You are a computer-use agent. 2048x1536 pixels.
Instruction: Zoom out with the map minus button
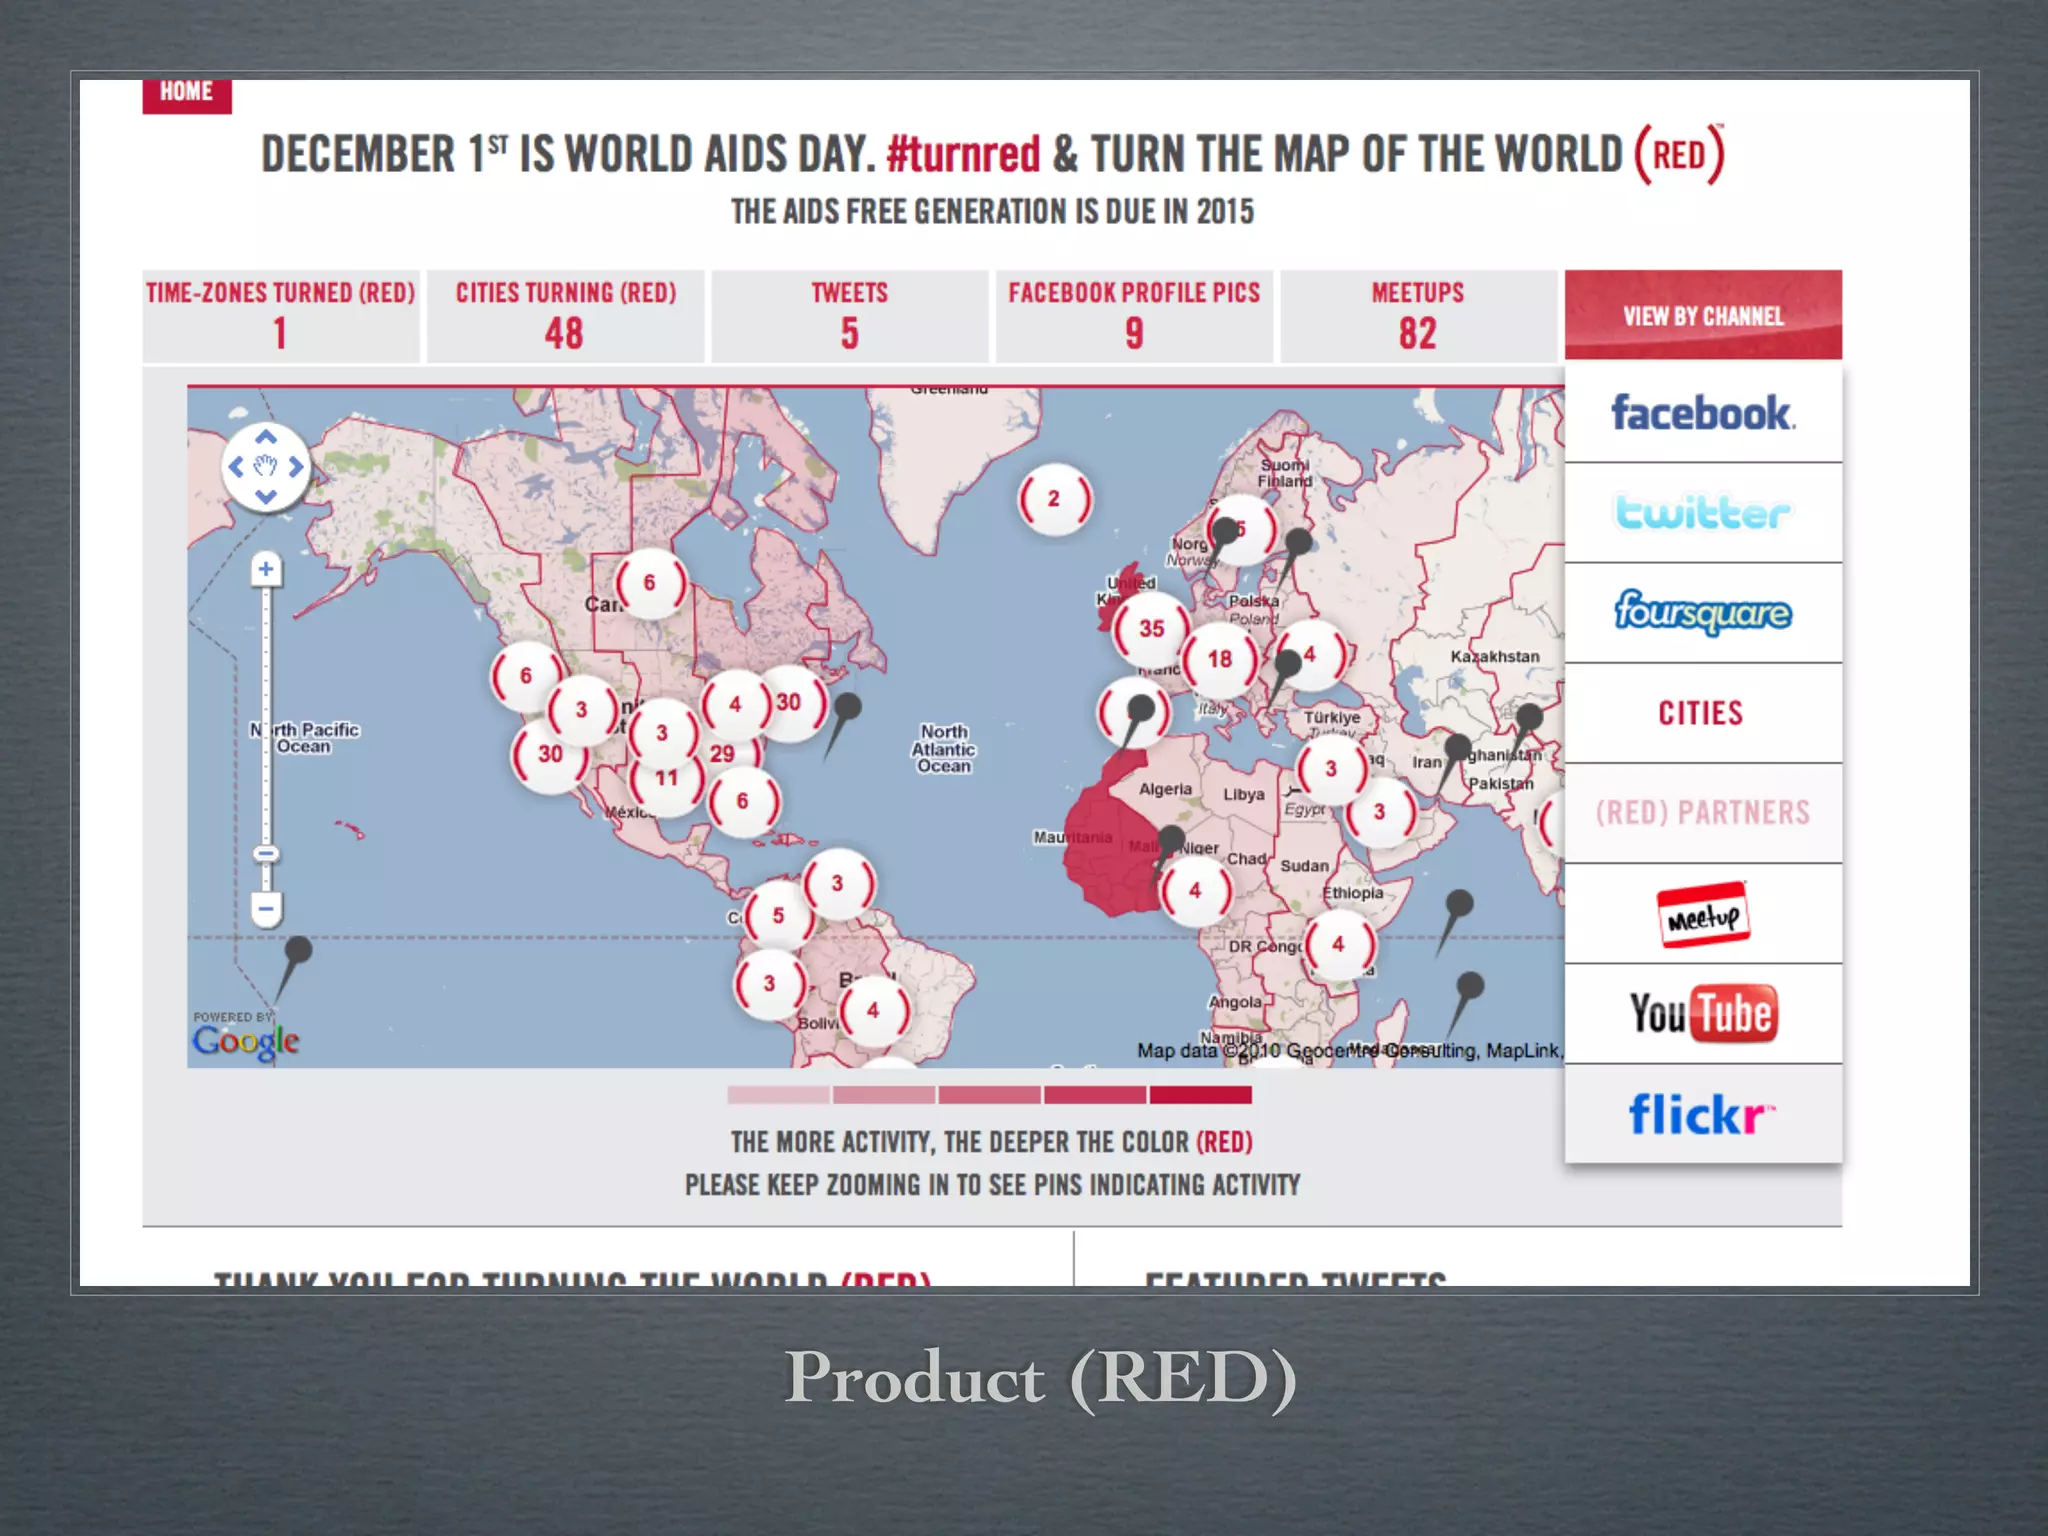265,909
